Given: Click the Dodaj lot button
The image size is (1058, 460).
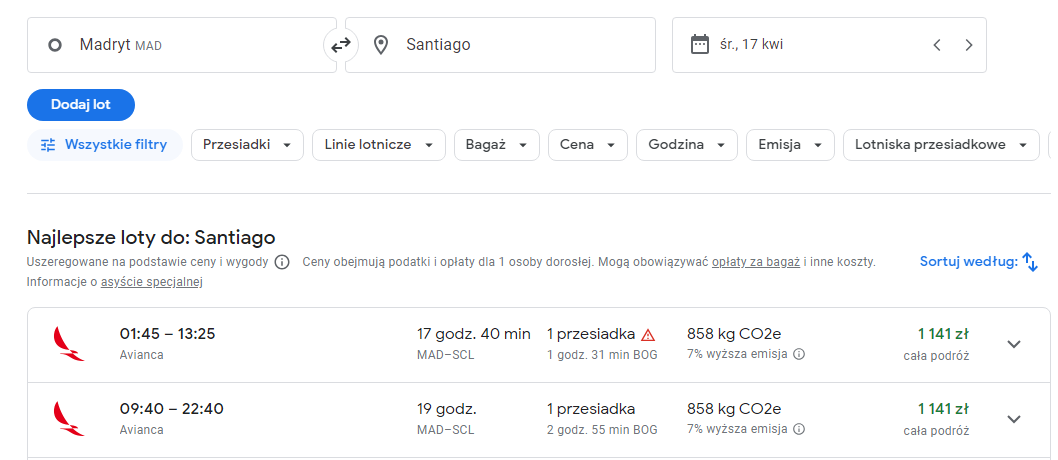Looking at the screenshot, I should coord(81,105).
